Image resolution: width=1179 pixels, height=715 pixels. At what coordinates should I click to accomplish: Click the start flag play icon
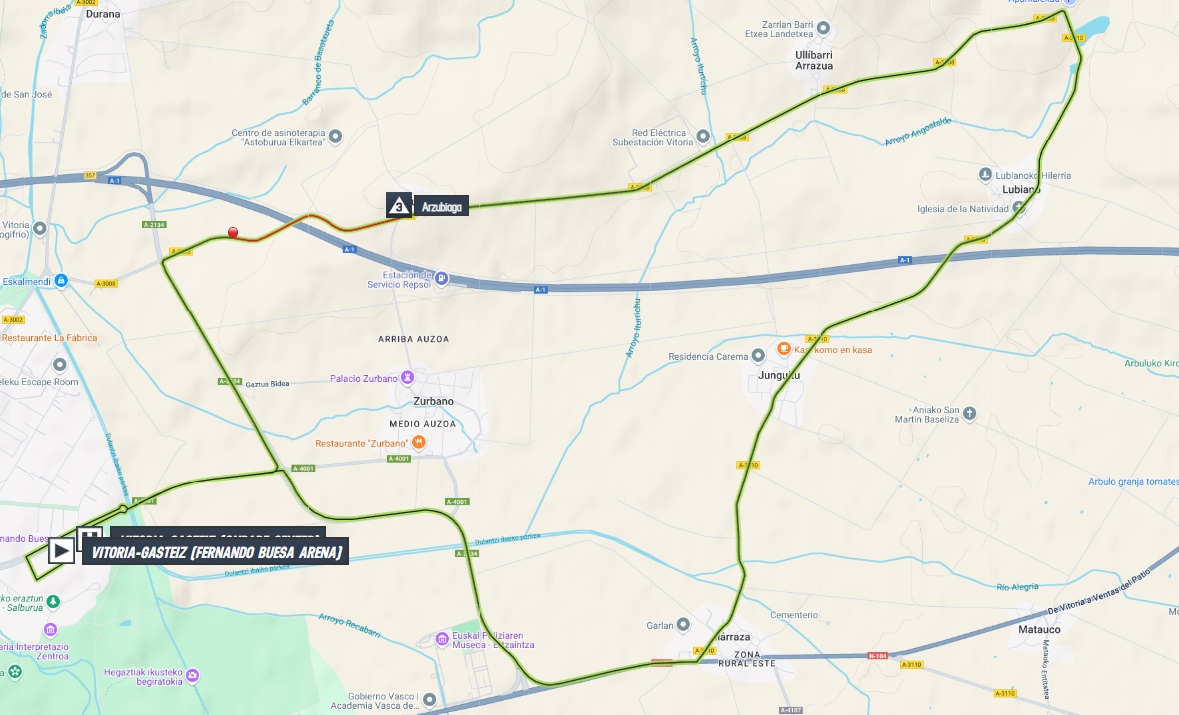click(61, 551)
